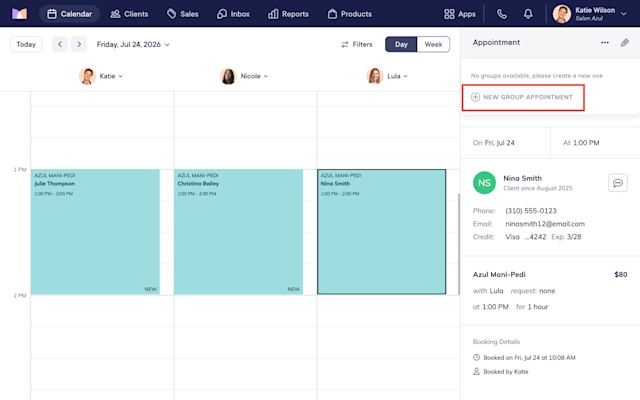Open Nina Smith's client profile

pyautogui.click(x=522, y=178)
